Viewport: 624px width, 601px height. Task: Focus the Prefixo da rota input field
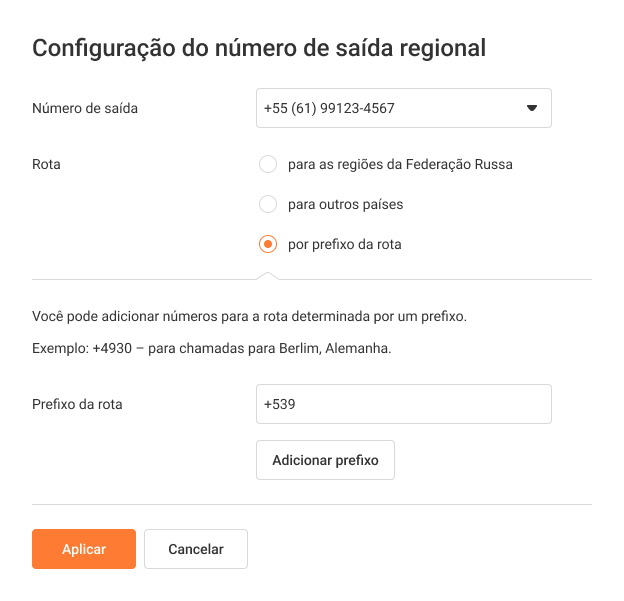pyautogui.click(x=403, y=404)
